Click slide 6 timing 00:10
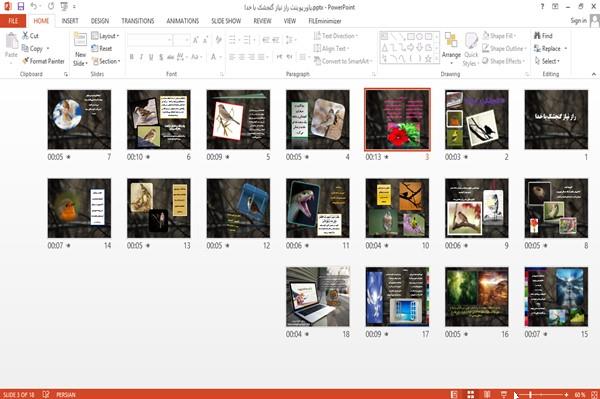The image size is (600, 399). point(135,157)
